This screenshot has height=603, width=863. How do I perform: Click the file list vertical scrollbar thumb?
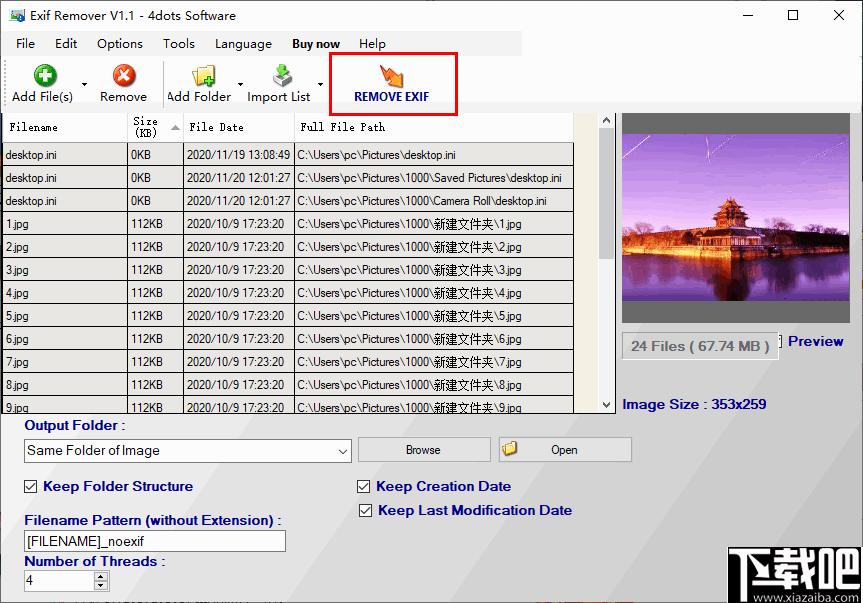coord(606,193)
